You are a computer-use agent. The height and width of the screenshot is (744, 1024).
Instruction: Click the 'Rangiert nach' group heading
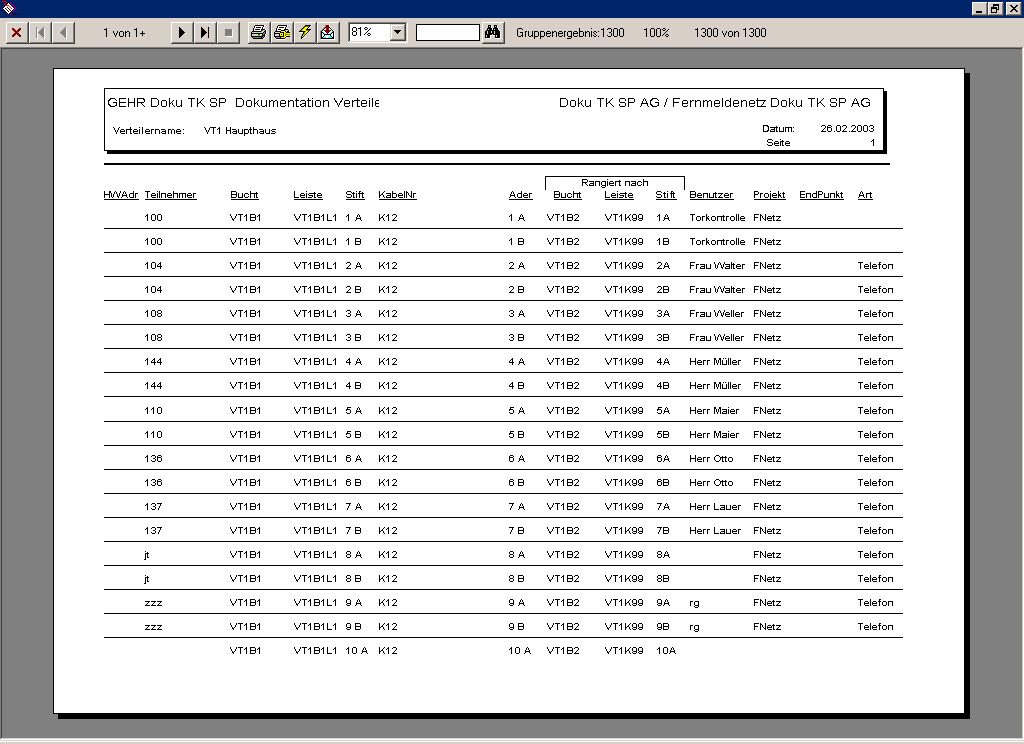click(x=615, y=183)
